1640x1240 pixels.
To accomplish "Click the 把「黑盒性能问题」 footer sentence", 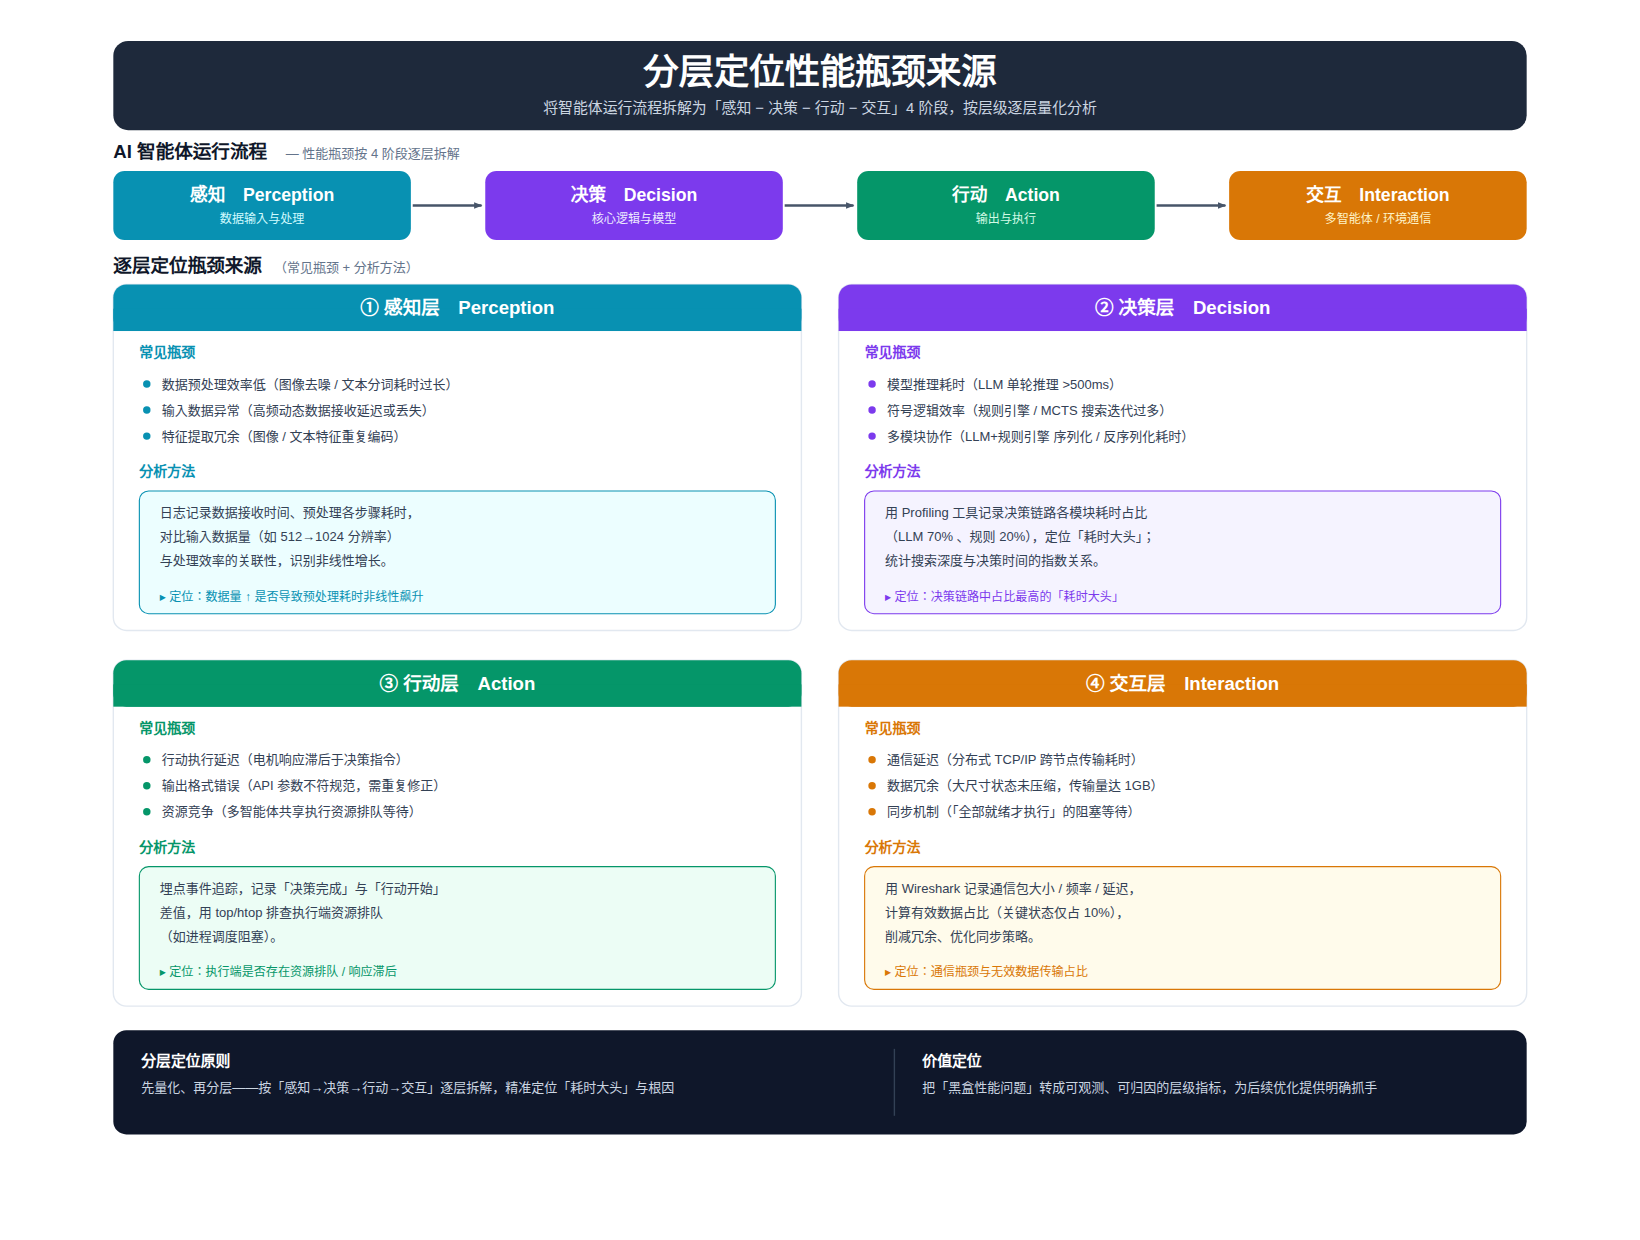I will pyautogui.click(x=1150, y=1088).
